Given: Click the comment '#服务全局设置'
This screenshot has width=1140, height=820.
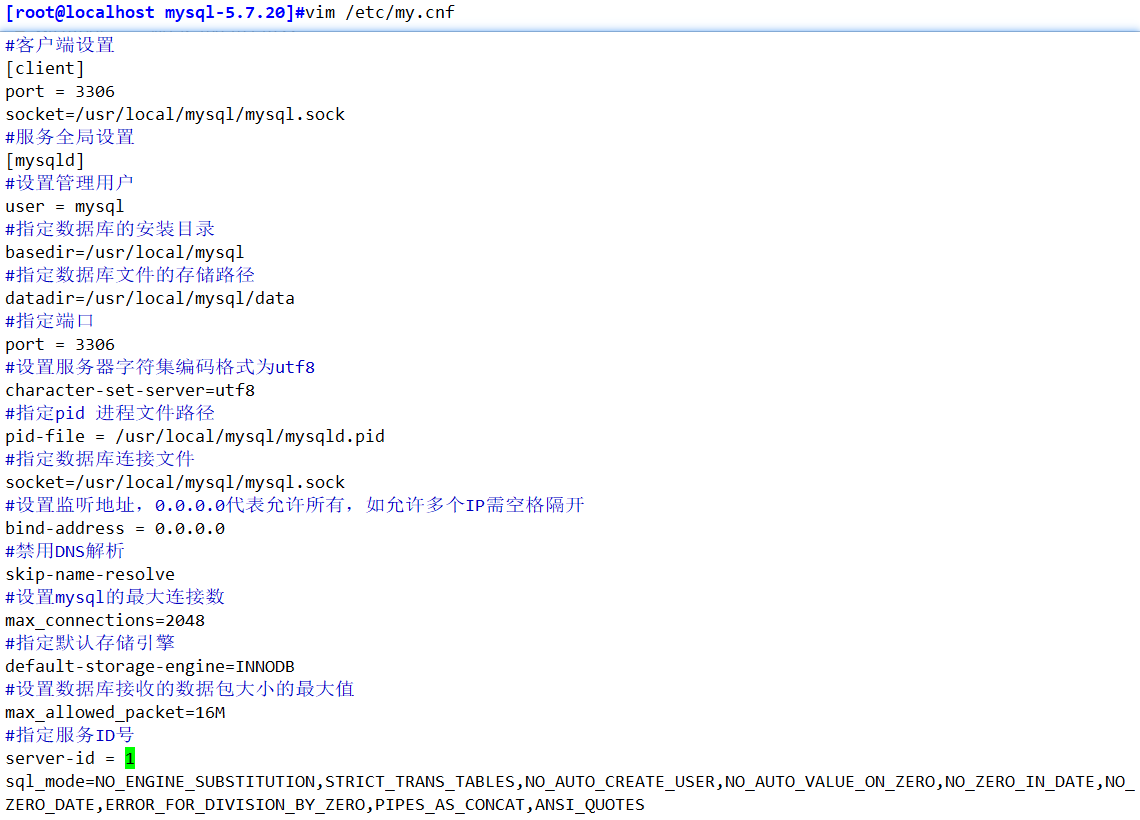Looking at the screenshot, I should pyautogui.click(x=70, y=137).
